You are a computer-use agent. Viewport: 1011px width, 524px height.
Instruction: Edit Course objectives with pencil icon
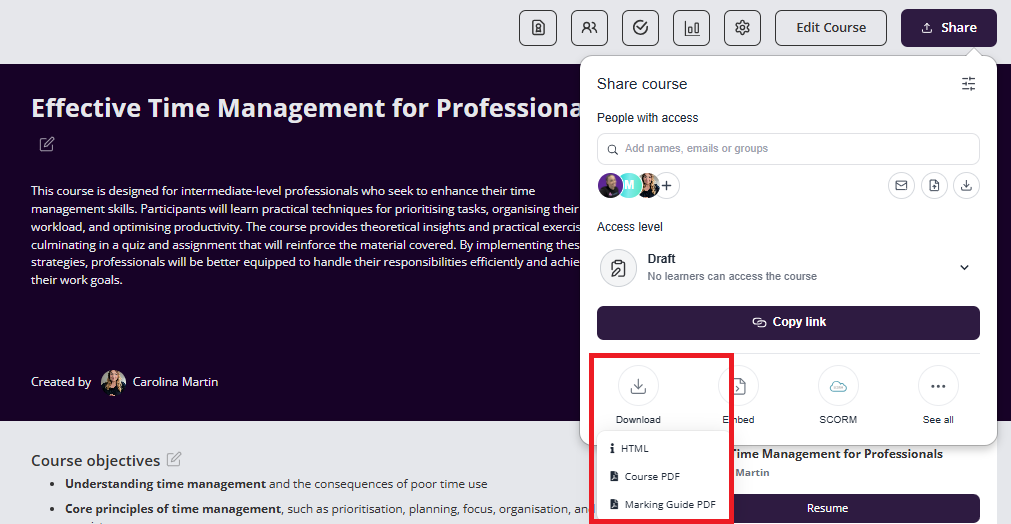pyautogui.click(x=173, y=459)
